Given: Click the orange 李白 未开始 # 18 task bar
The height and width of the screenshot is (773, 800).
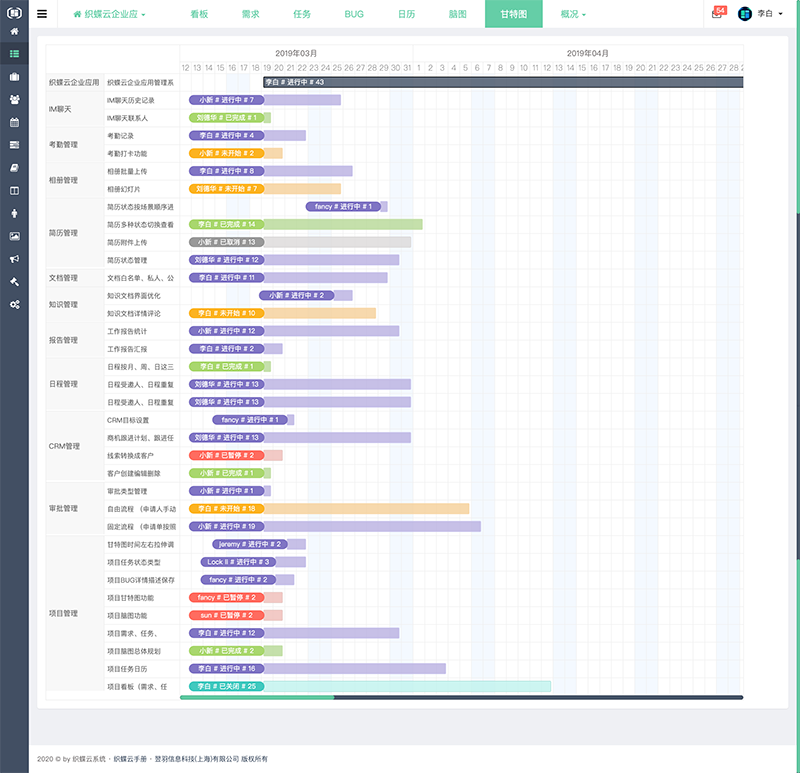Looking at the screenshot, I should pyautogui.click(x=329, y=509).
